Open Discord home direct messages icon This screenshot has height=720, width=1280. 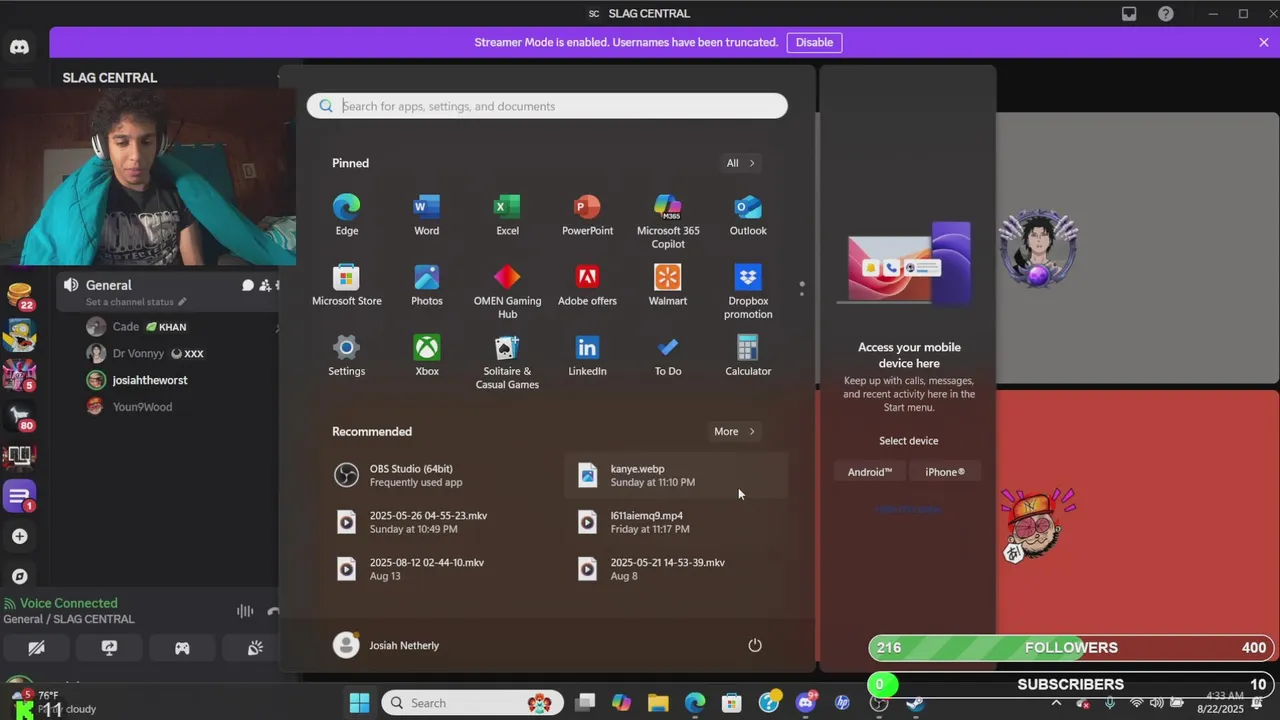pos(19,47)
